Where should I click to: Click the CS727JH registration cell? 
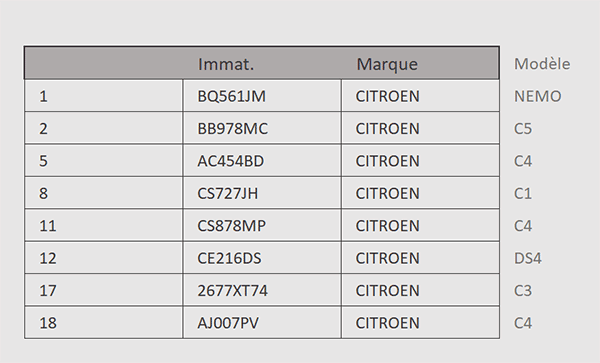click(262, 193)
